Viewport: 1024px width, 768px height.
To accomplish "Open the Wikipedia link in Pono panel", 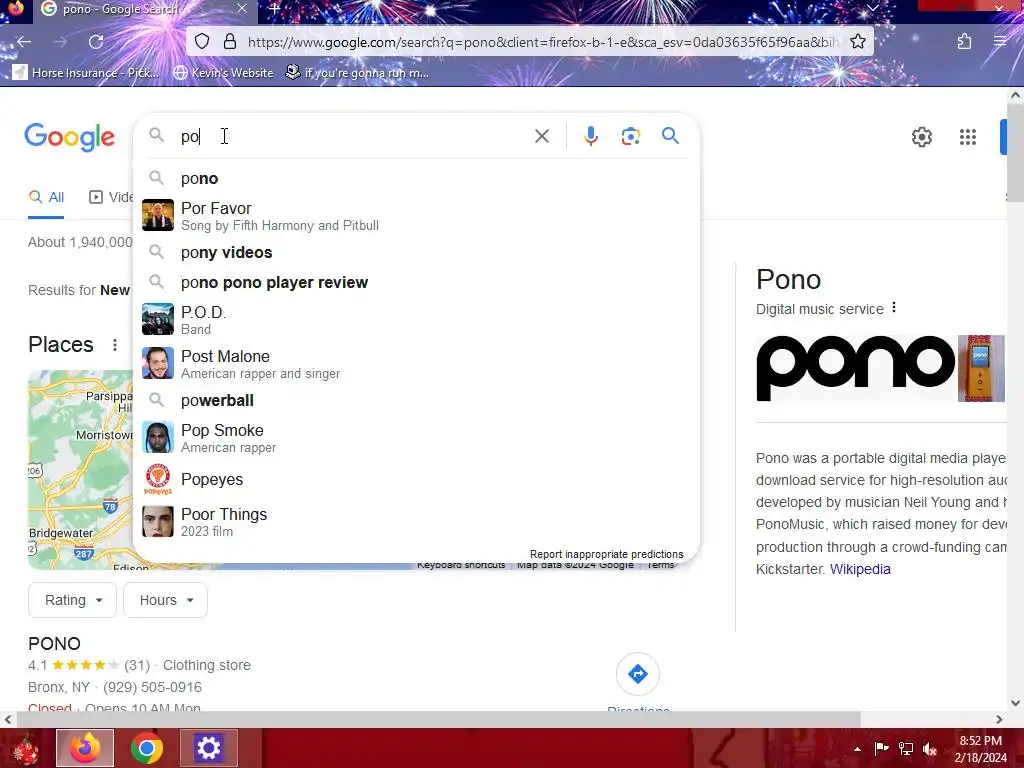I will click(859, 569).
